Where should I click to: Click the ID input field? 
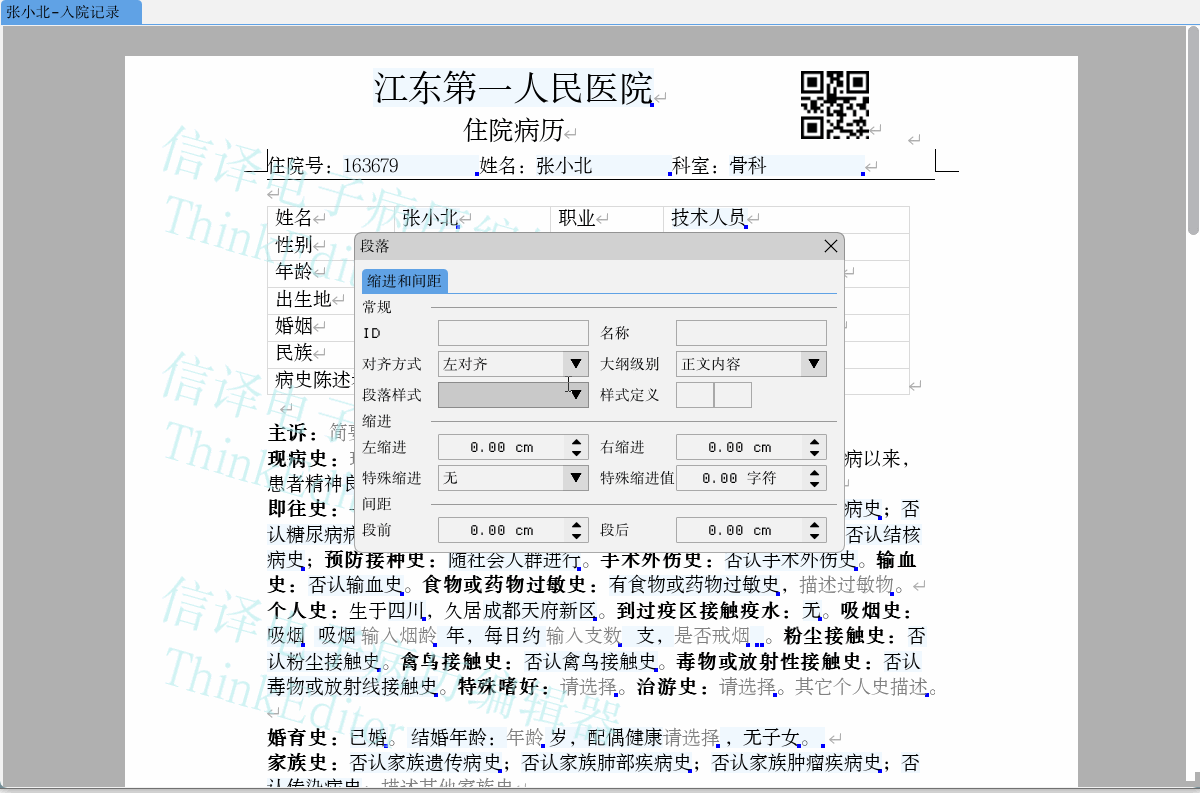click(513, 333)
